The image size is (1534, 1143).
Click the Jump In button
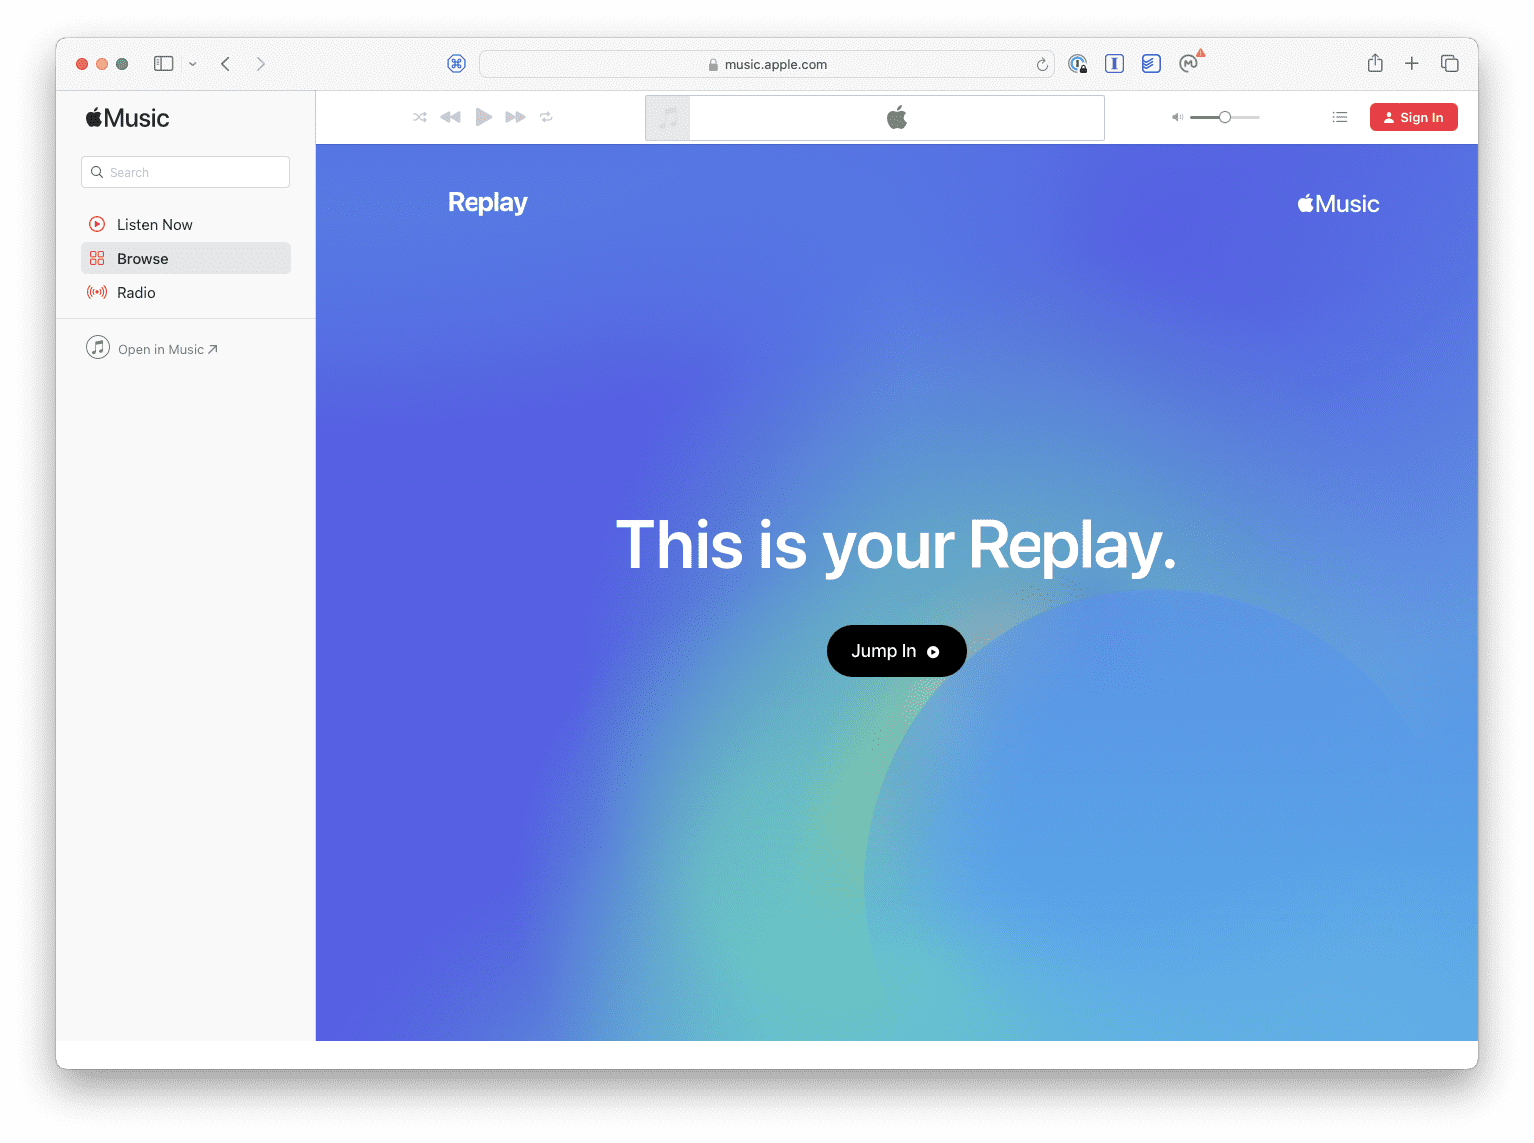tap(896, 651)
